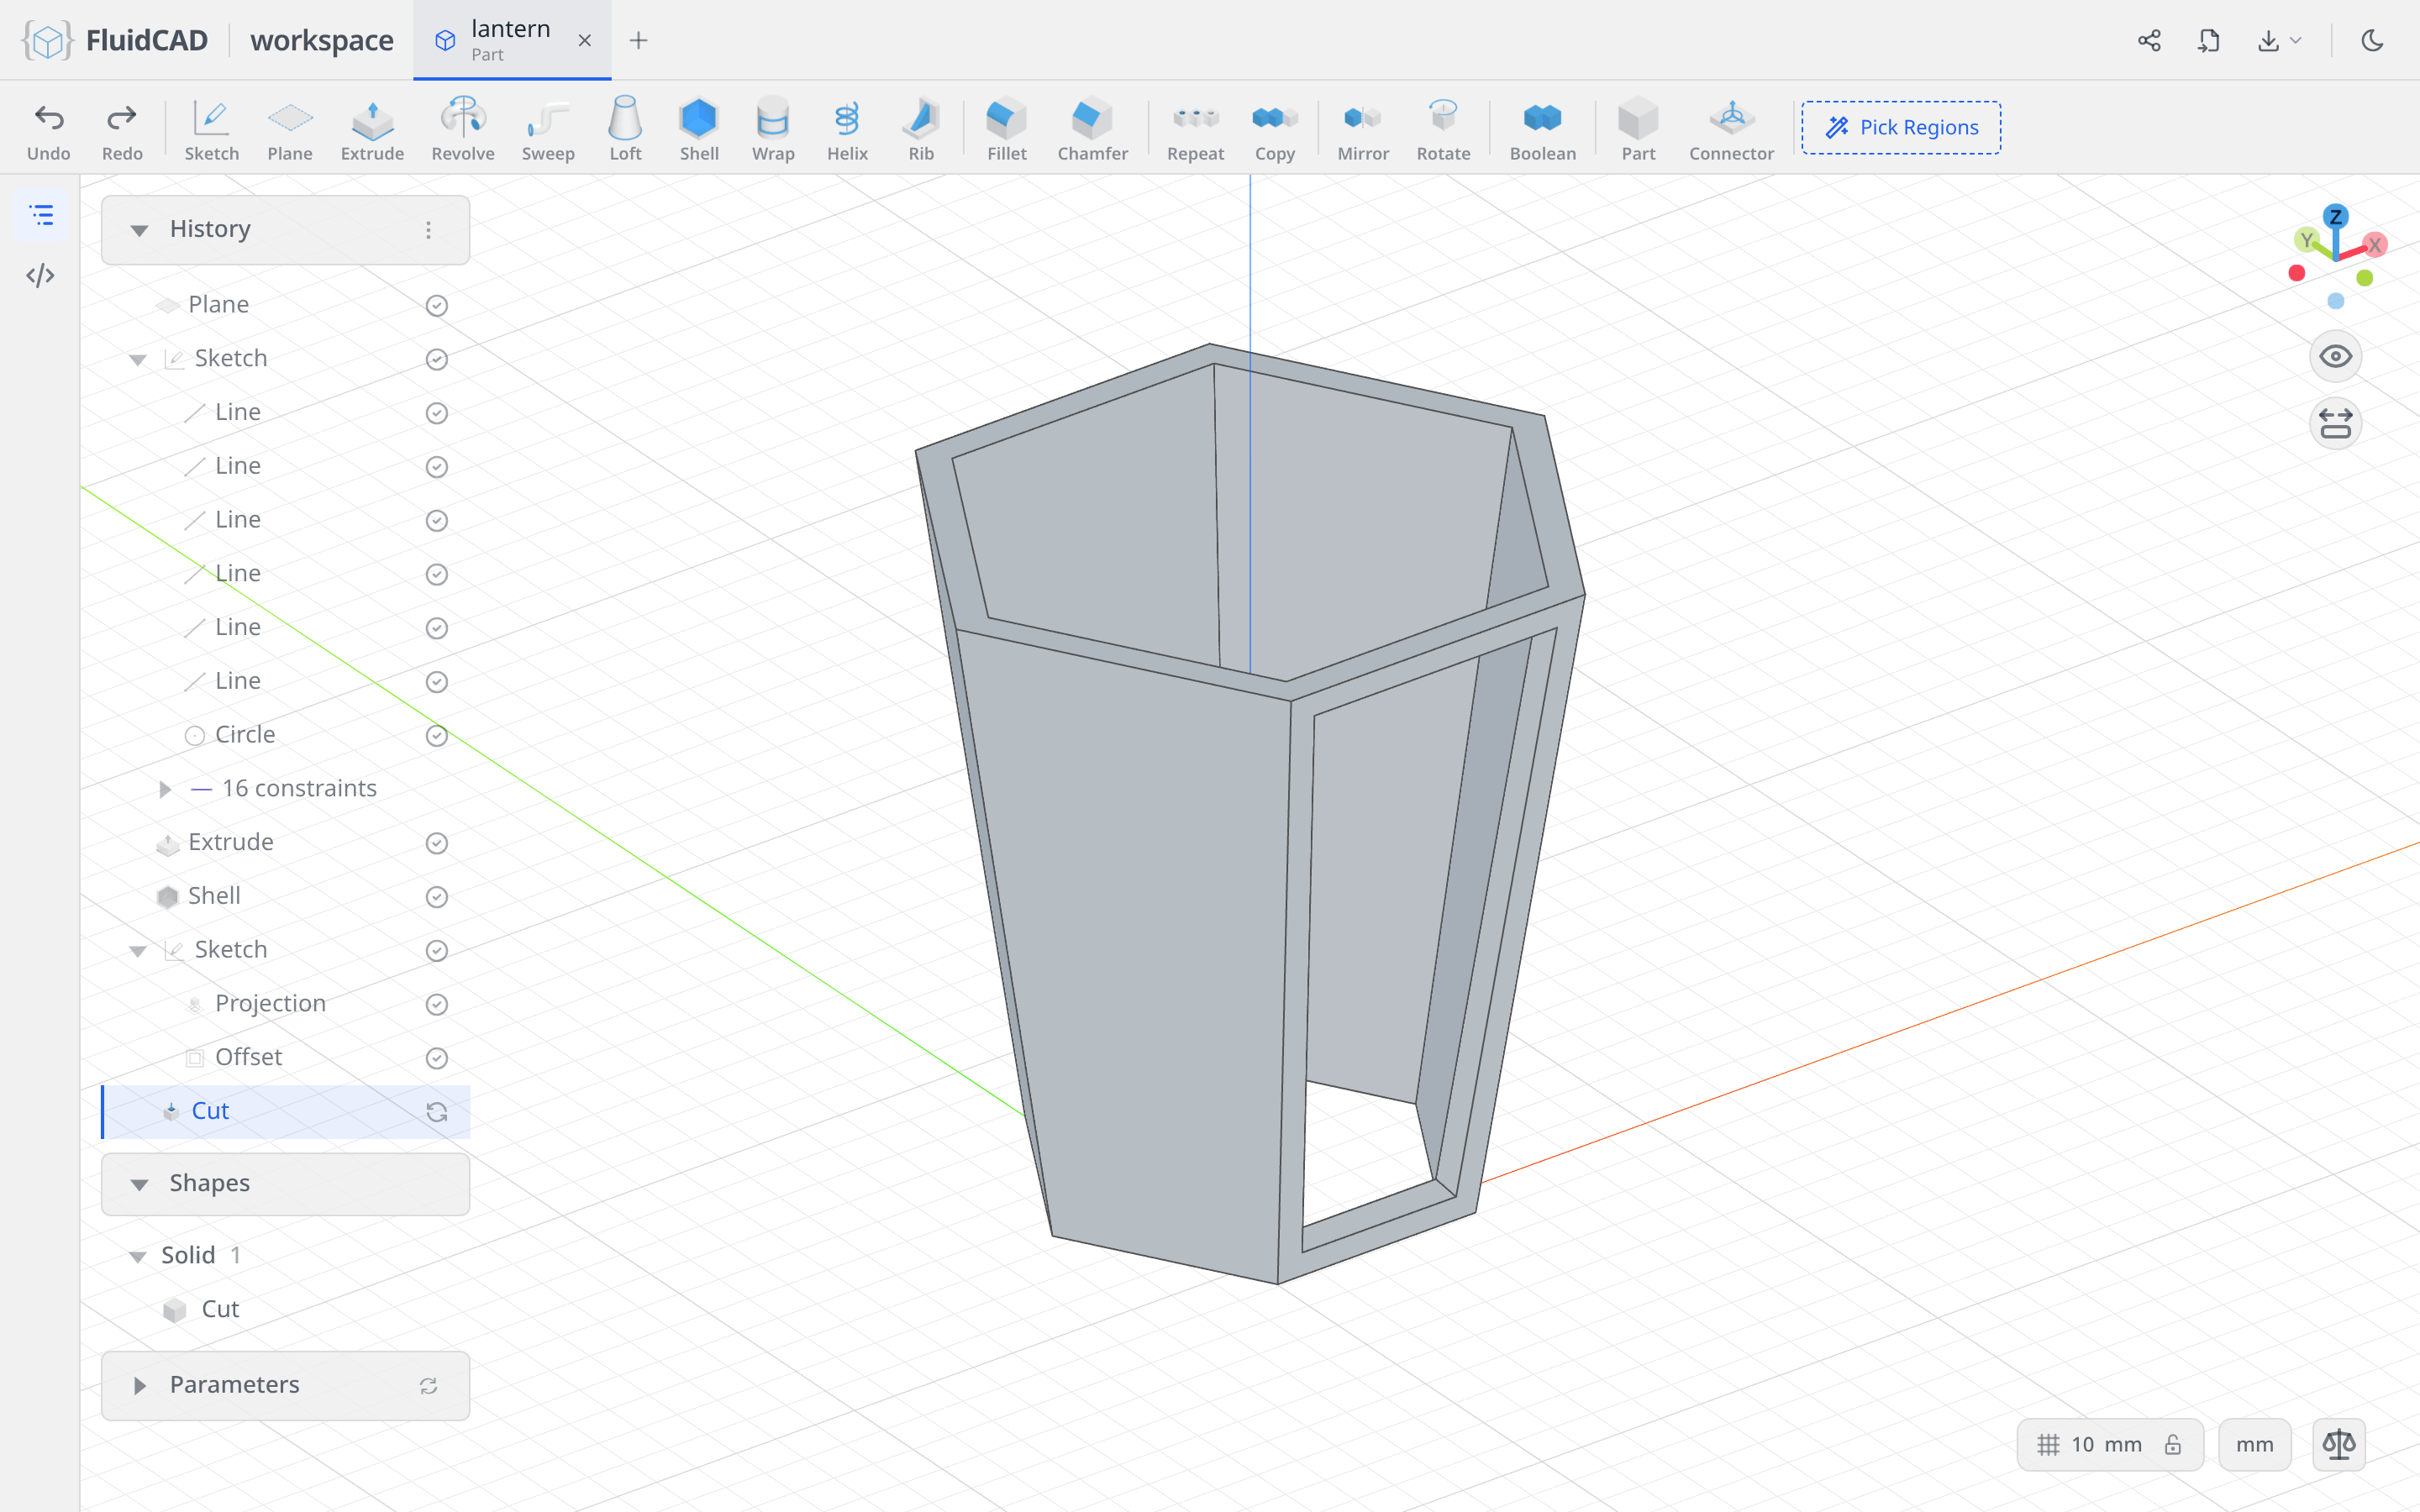Open the code view sidebar icon
This screenshot has height=1512, width=2420.
click(41, 275)
